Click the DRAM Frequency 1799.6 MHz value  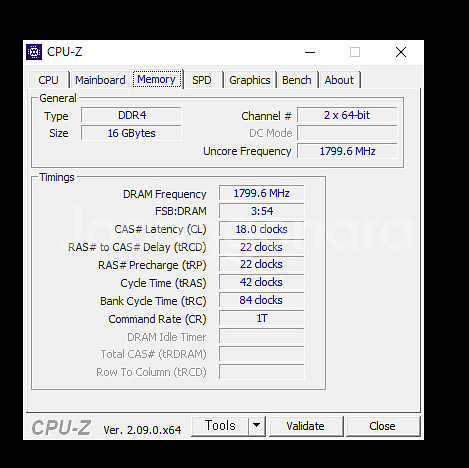(x=262, y=193)
